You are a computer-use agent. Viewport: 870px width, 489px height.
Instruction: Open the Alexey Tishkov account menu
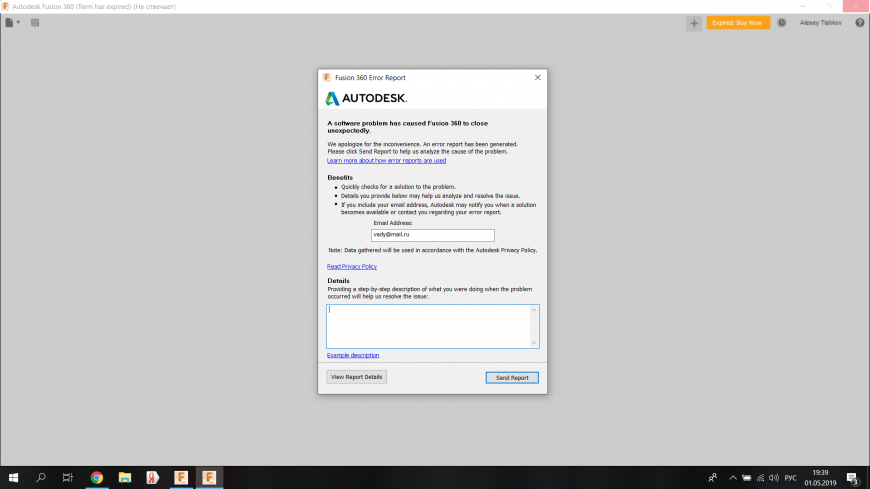coord(820,23)
